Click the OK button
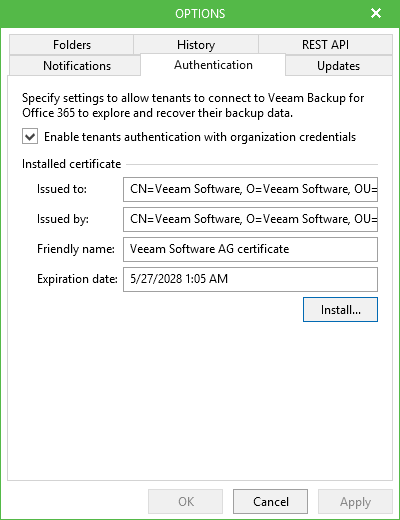The height and width of the screenshot is (520, 400). 185,501
